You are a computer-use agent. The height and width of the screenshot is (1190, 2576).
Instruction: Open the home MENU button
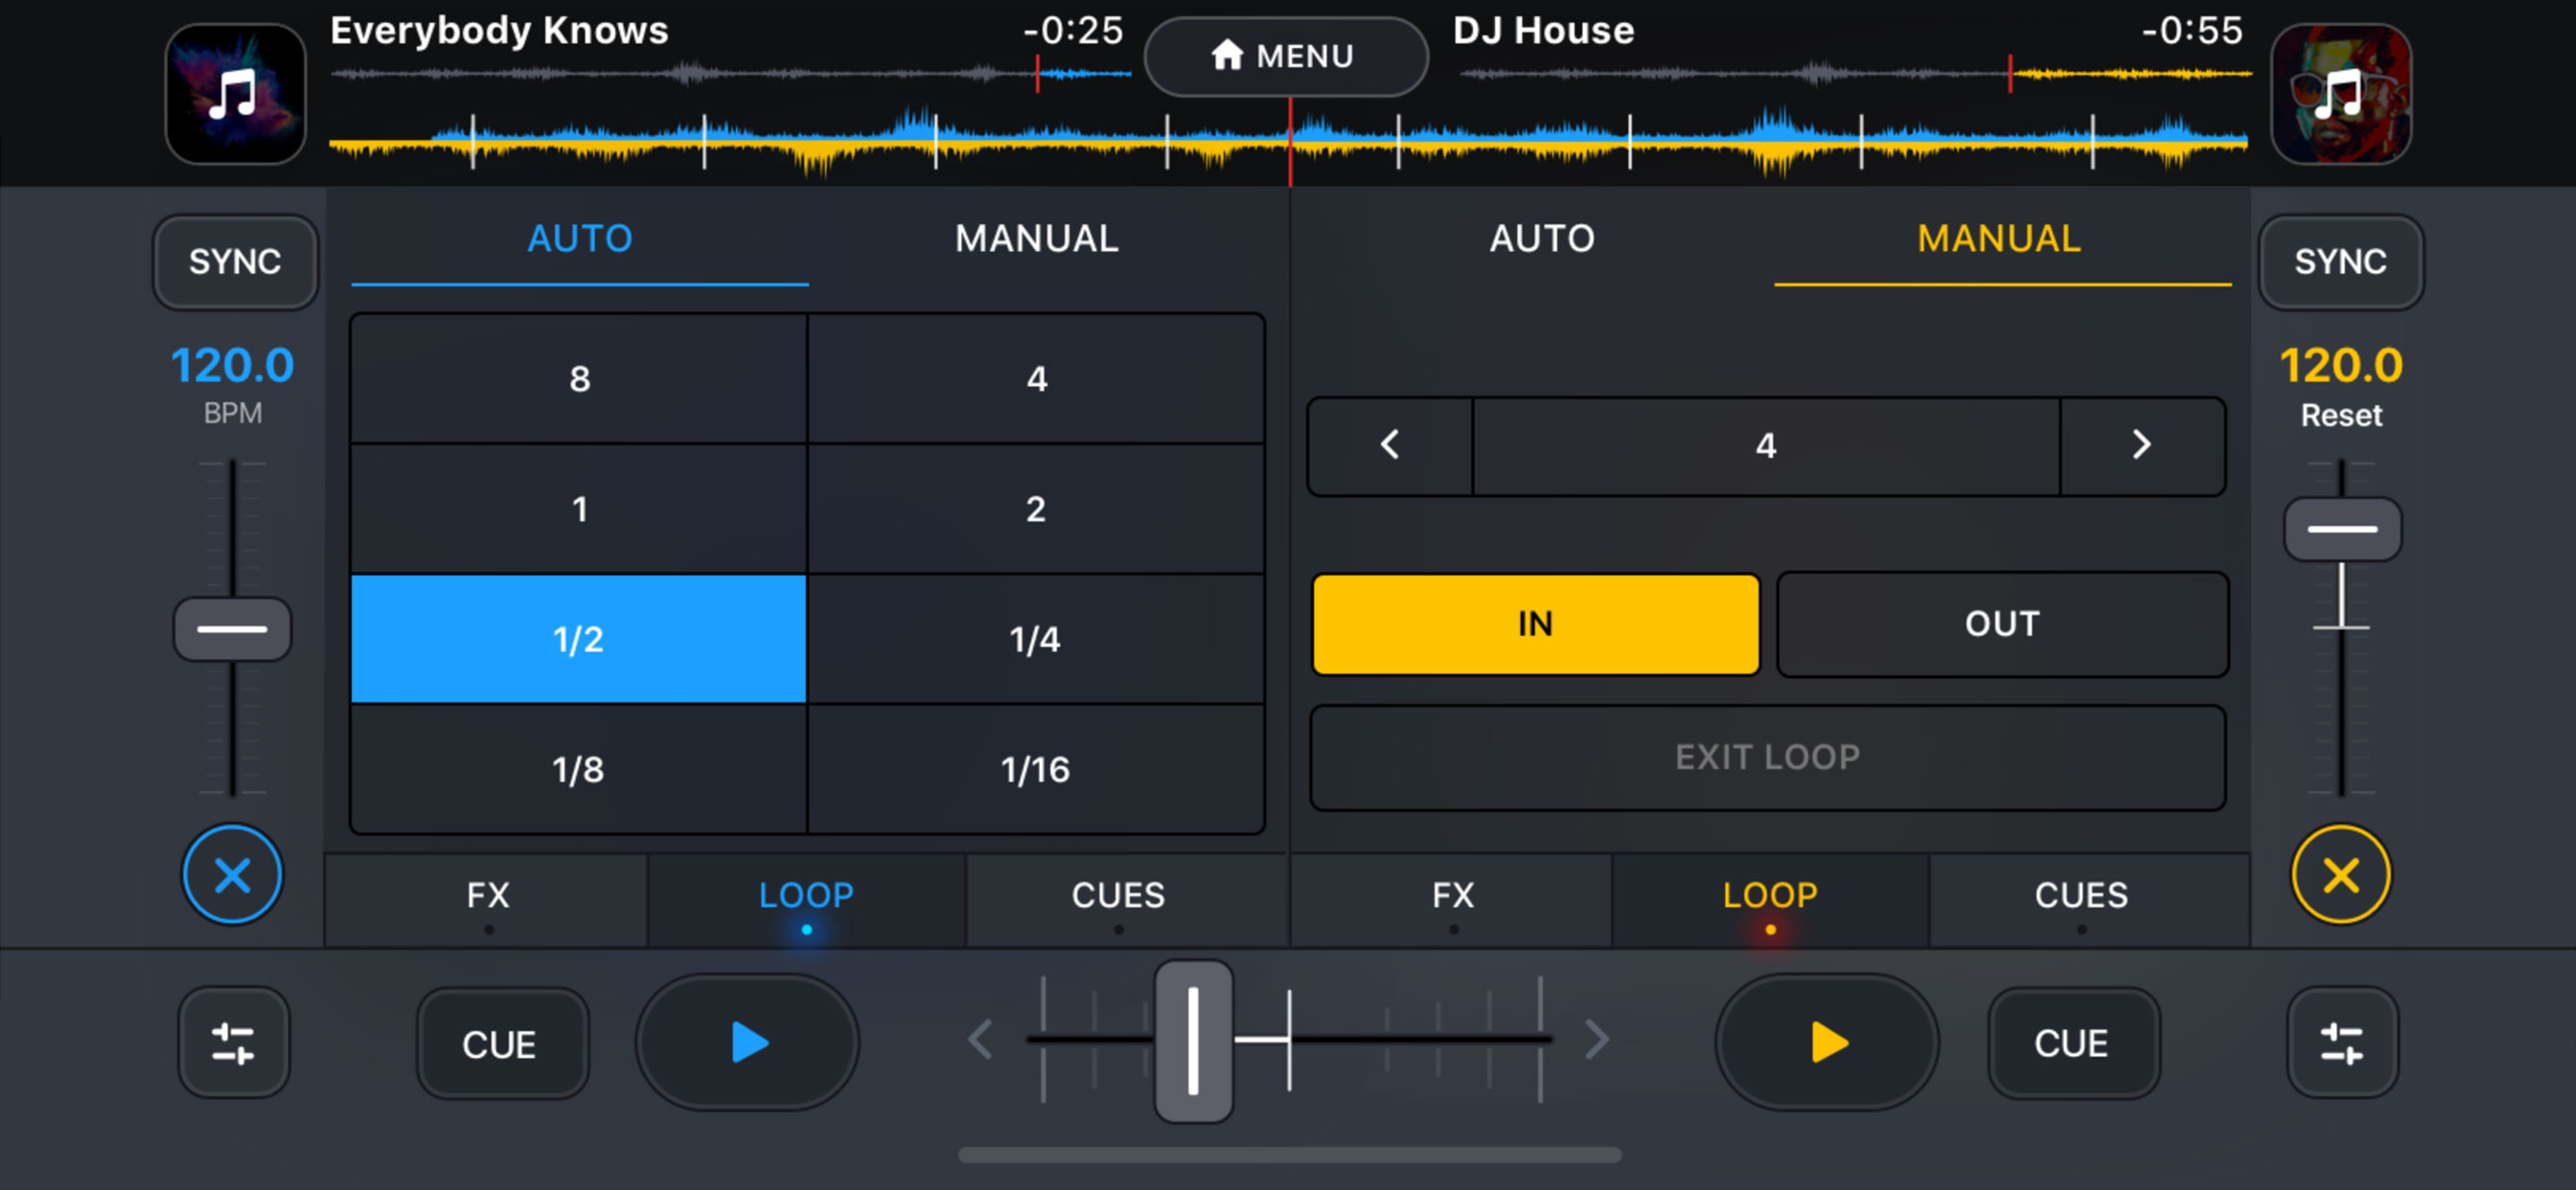1284,56
